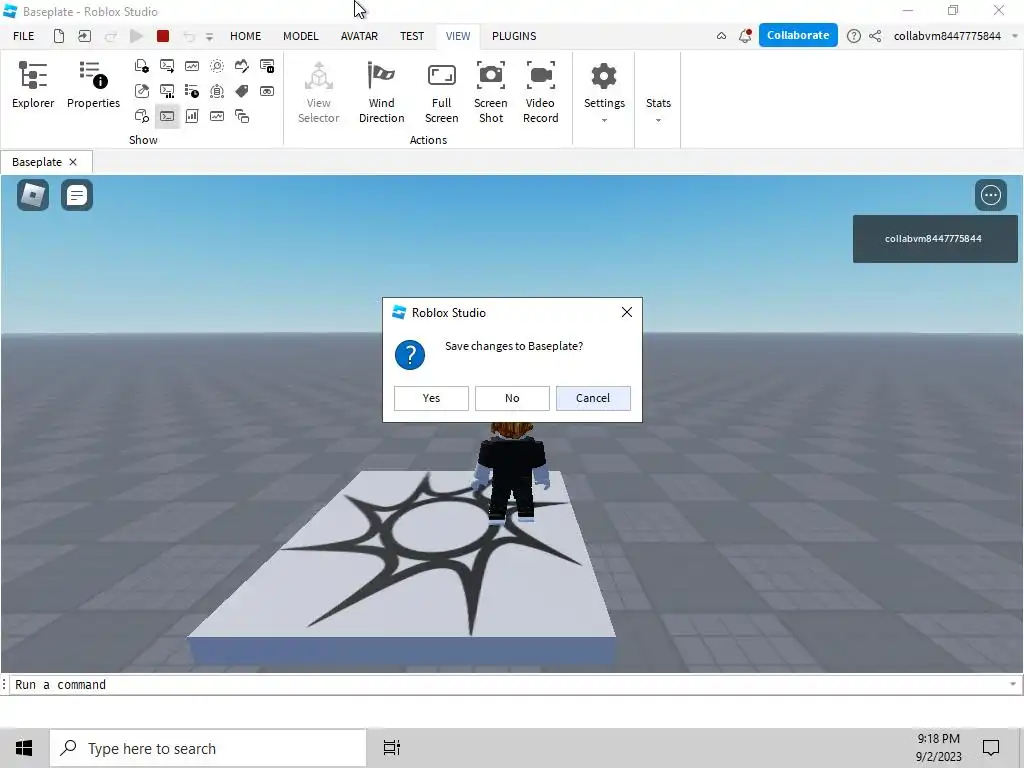Viewport: 1024px width, 768px height.
Task: Show the Script Analysis terminal-with-bars icon
Action: (167, 91)
